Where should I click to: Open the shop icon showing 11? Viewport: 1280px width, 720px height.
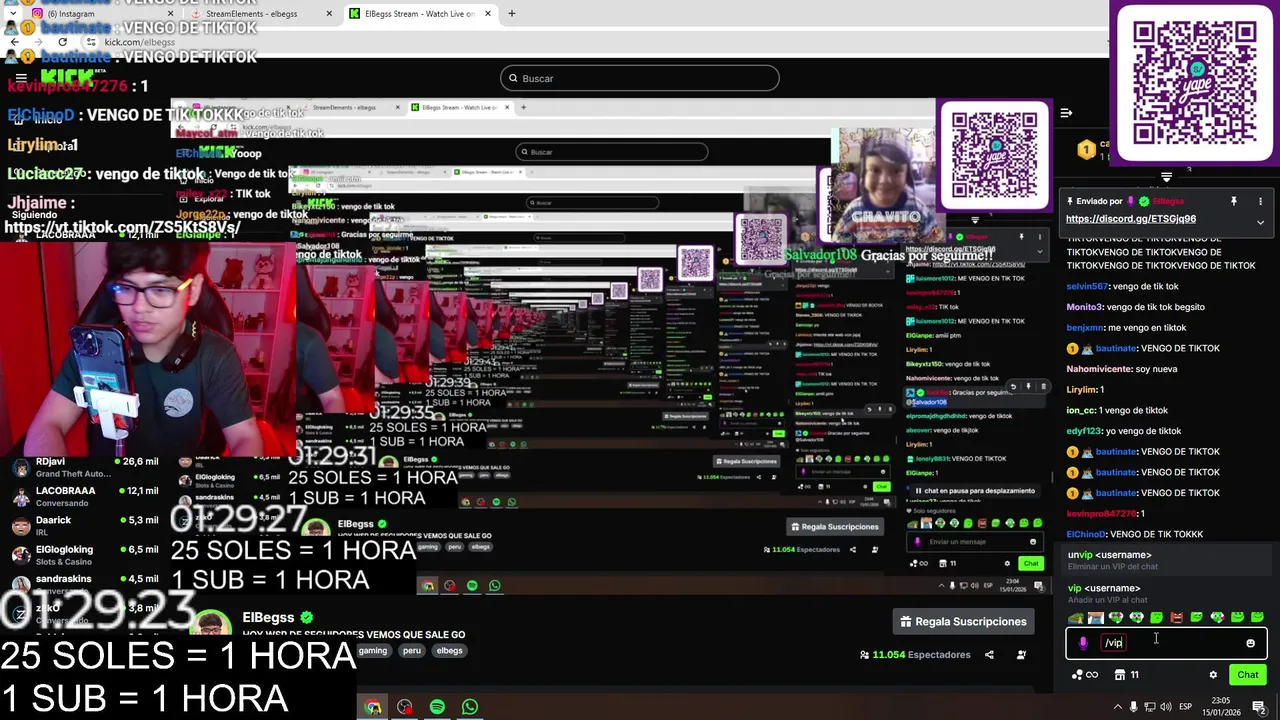[x=1126, y=675]
